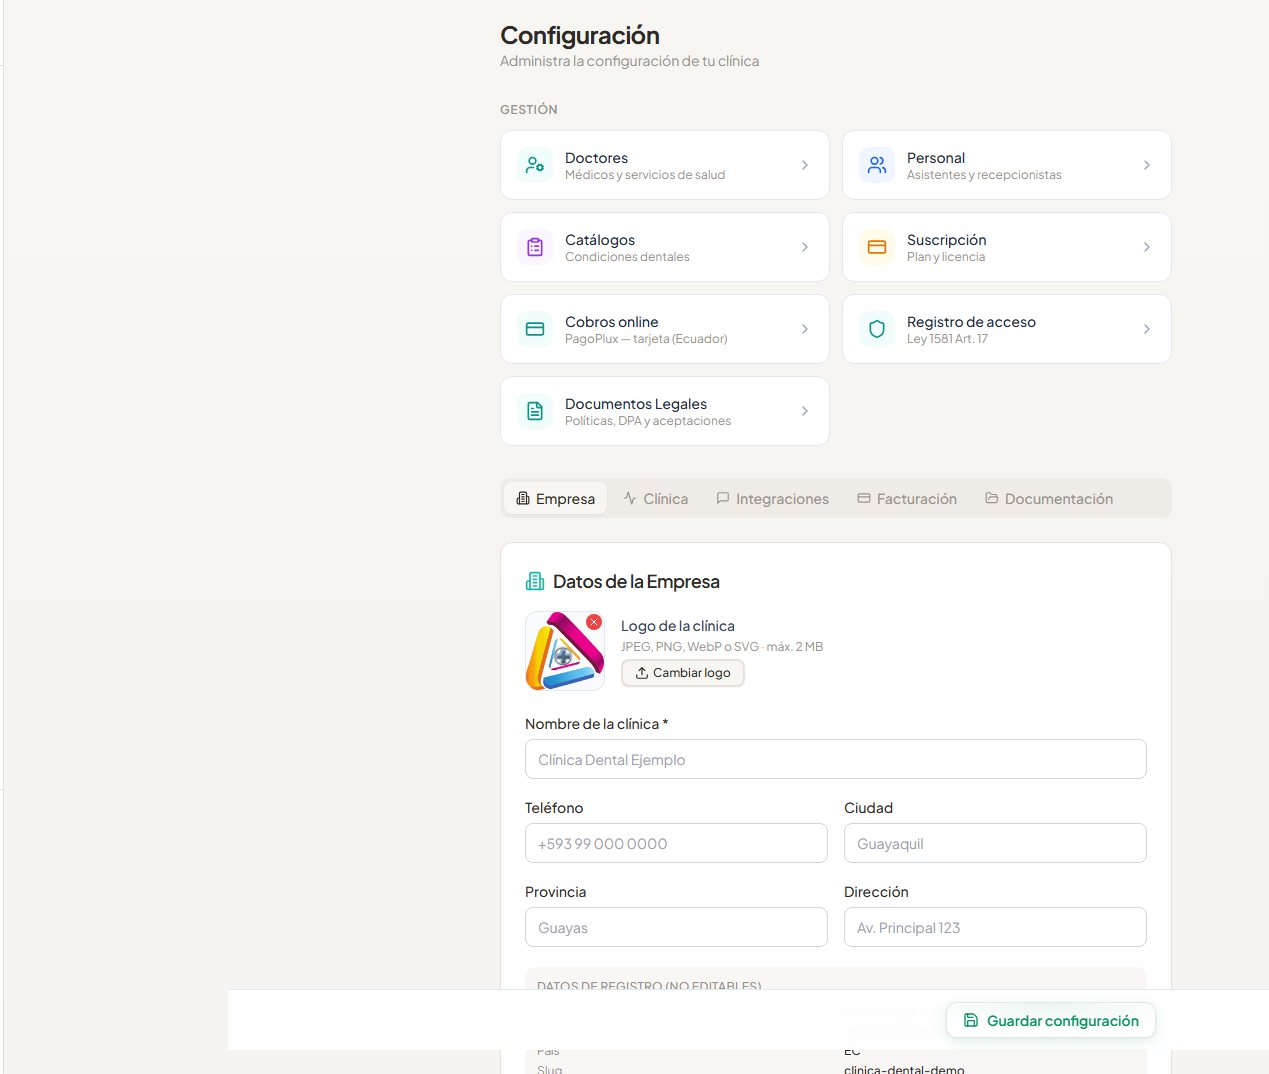Open the Integraciones tab

pyautogui.click(x=772, y=498)
